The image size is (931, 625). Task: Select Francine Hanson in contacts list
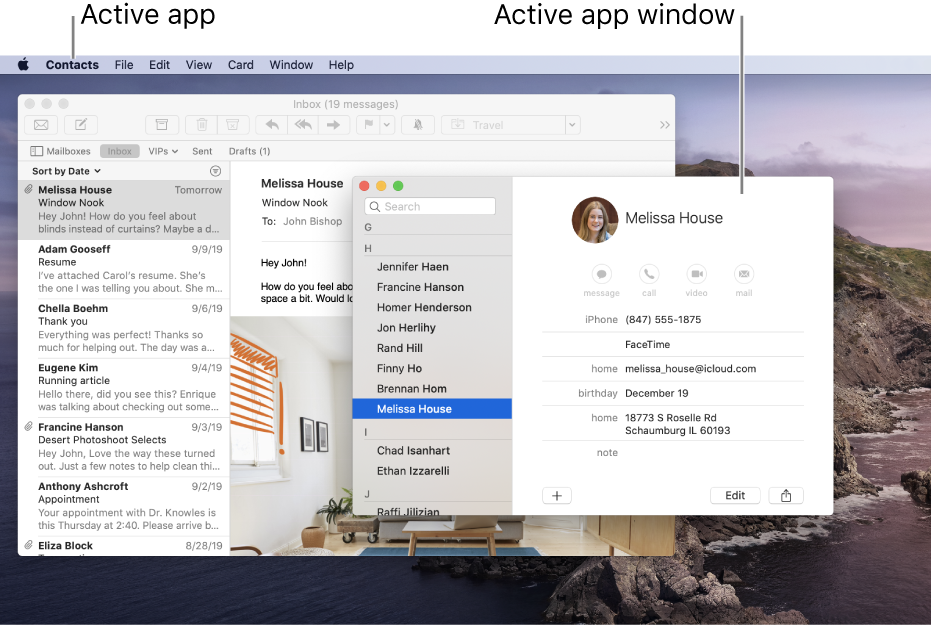(420, 287)
